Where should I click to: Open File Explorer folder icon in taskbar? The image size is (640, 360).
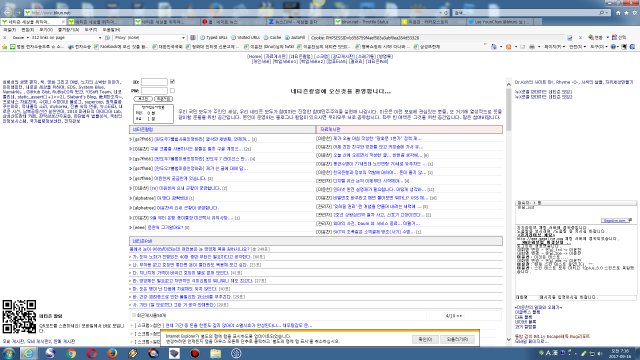tap(216, 353)
